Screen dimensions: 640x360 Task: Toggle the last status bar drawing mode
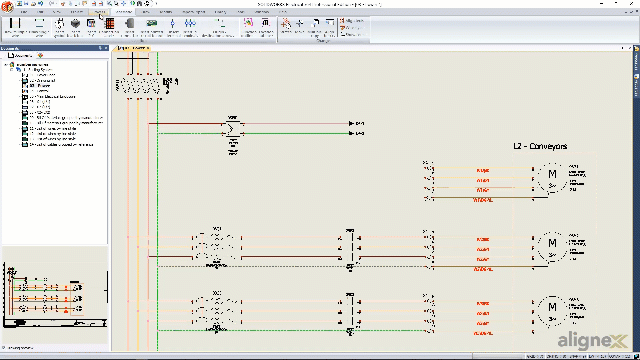pyautogui.click(x=619, y=357)
